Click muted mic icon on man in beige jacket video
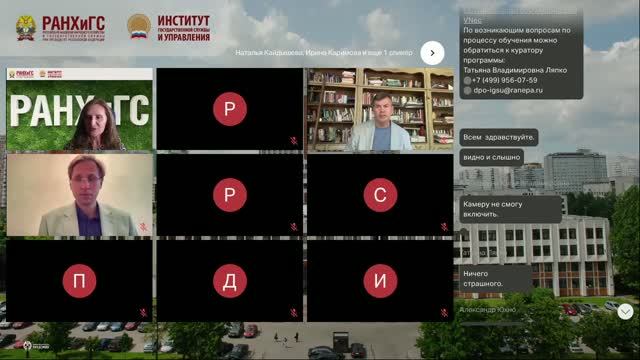The width and height of the screenshot is (640, 360). pyautogui.click(x=143, y=227)
